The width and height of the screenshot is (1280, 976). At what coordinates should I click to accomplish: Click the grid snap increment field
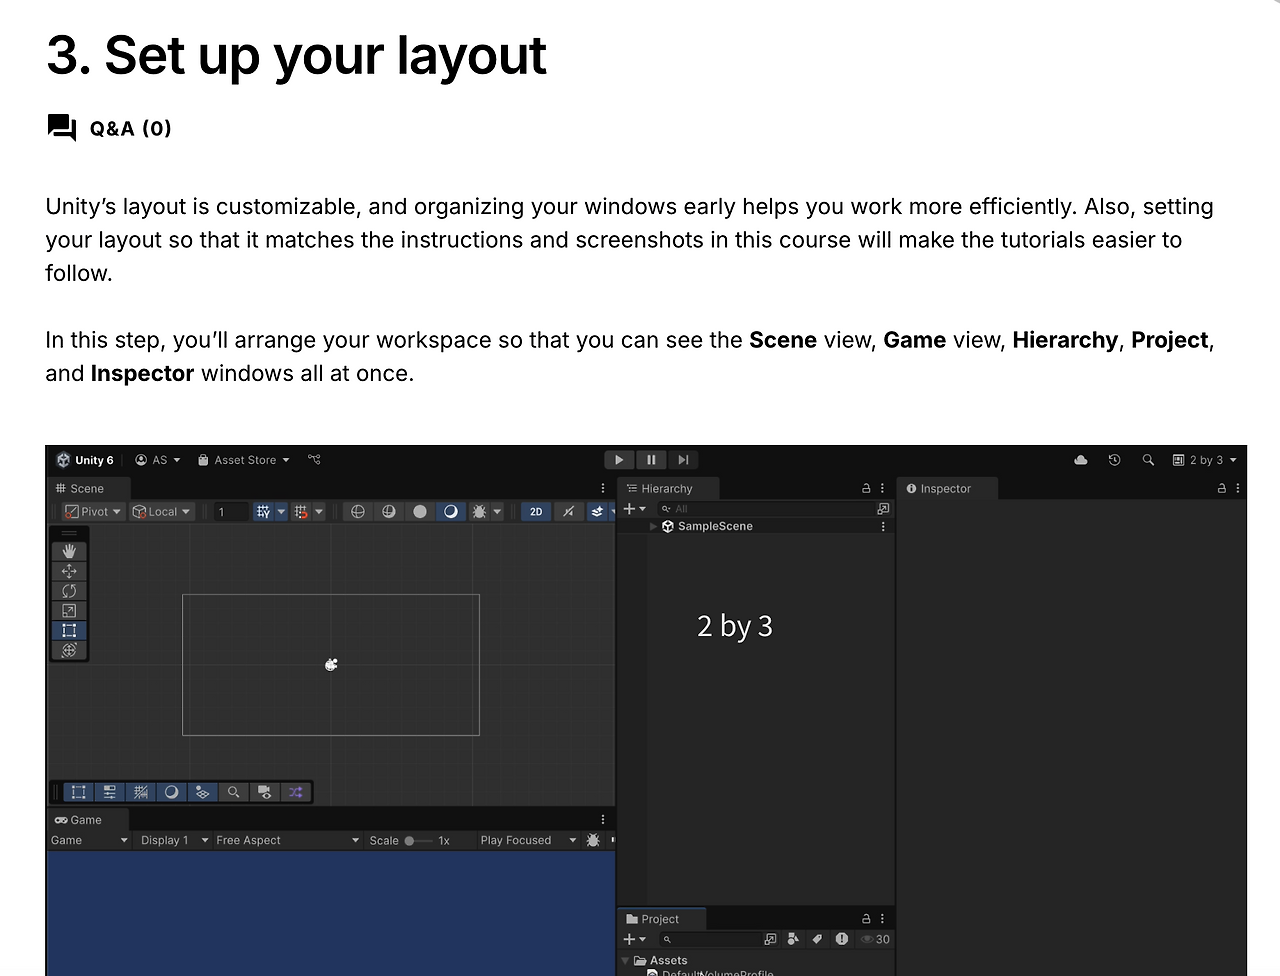(x=230, y=511)
